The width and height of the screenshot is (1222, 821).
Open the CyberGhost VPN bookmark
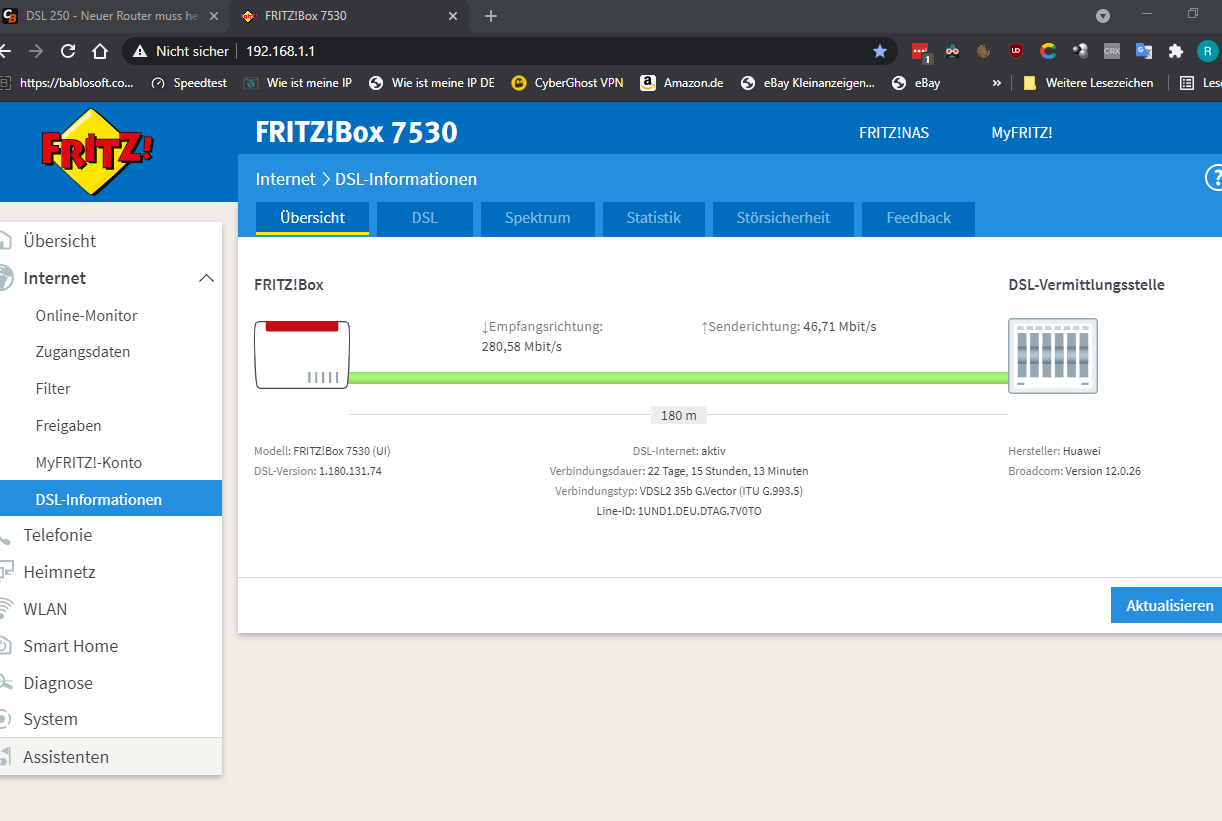[x=567, y=83]
